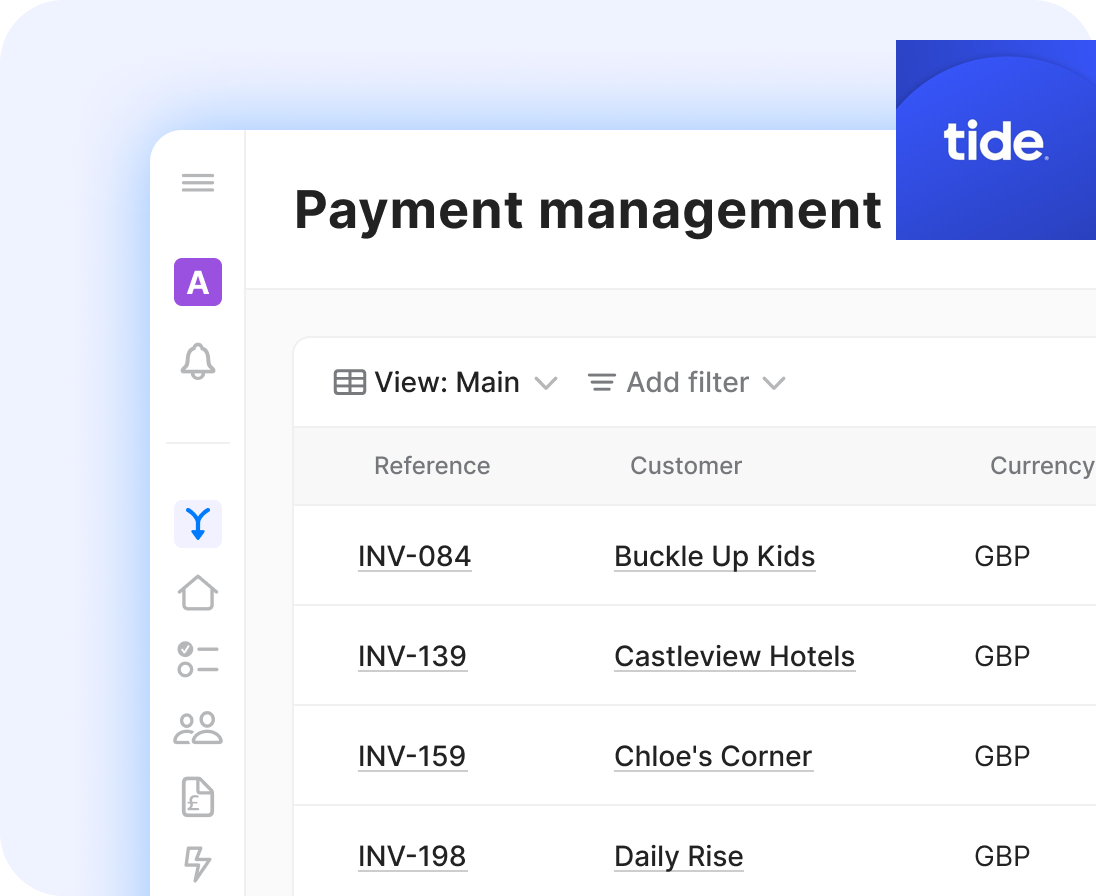The height and width of the screenshot is (896, 1096).
Task: Click the lightning bolt sidebar icon
Action: (198, 863)
